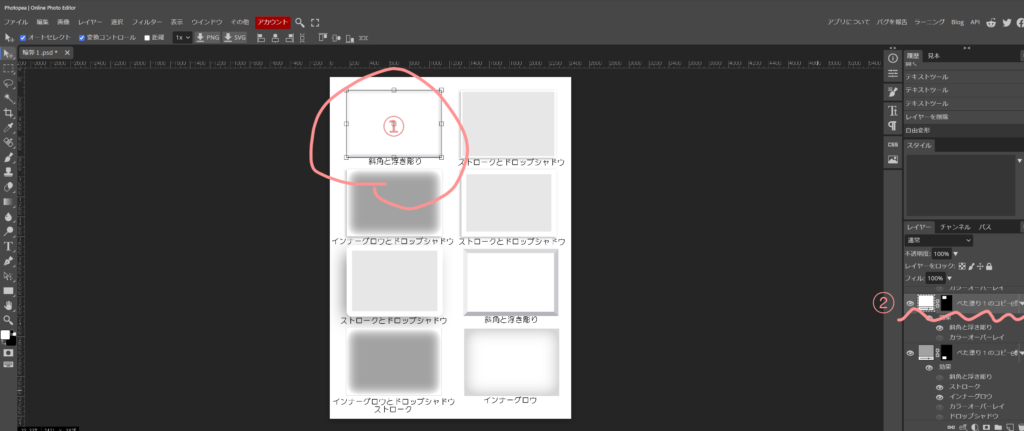The width and height of the screenshot is (1024, 431).
Task: Click the red アカウント button
Action: (272, 21)
